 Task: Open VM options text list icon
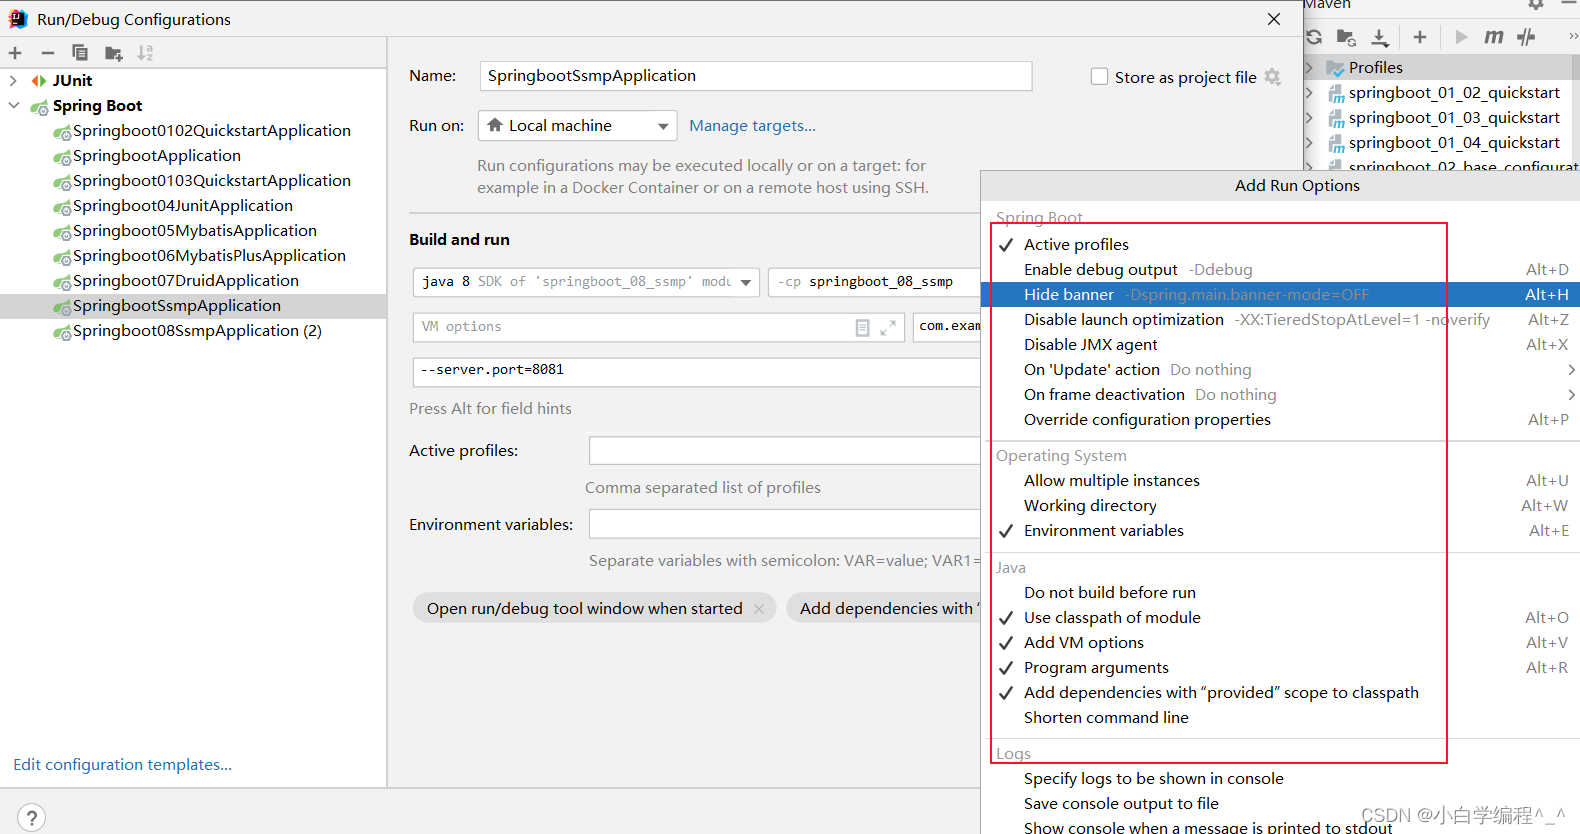(862, 327)
